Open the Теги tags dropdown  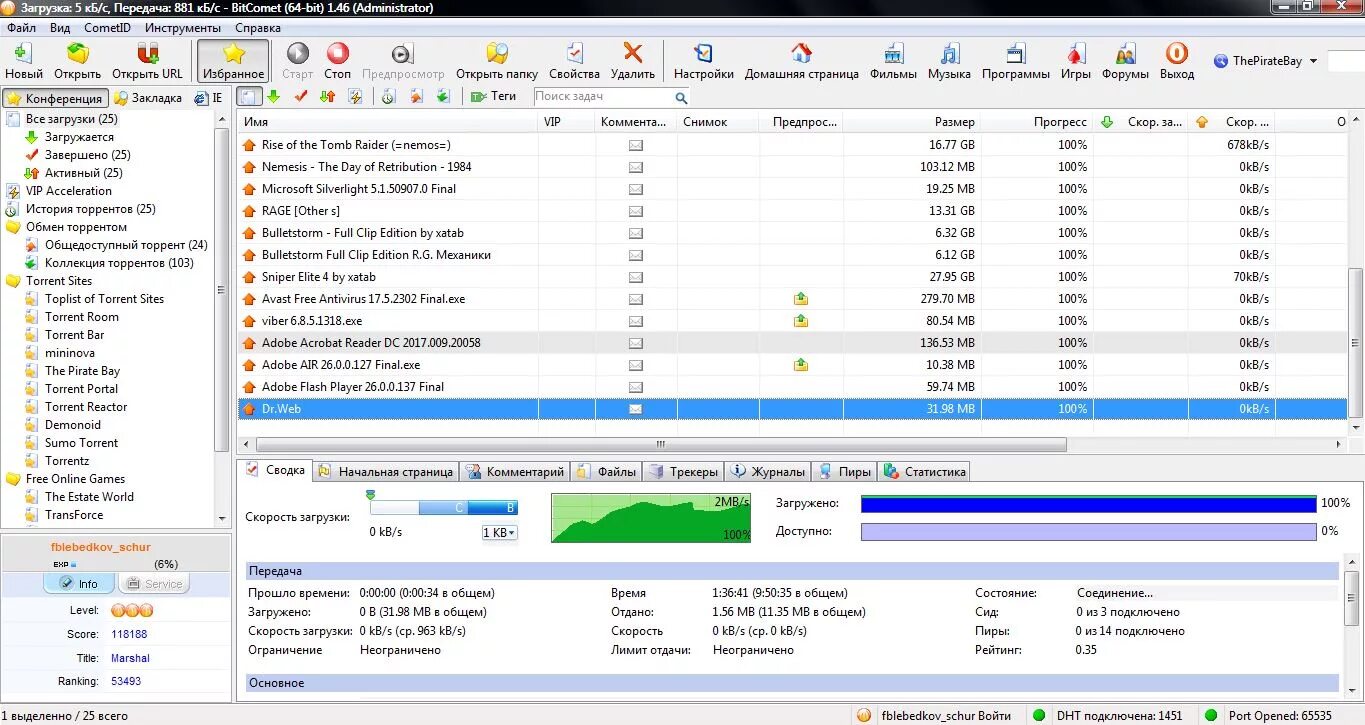tap(493, 97)
